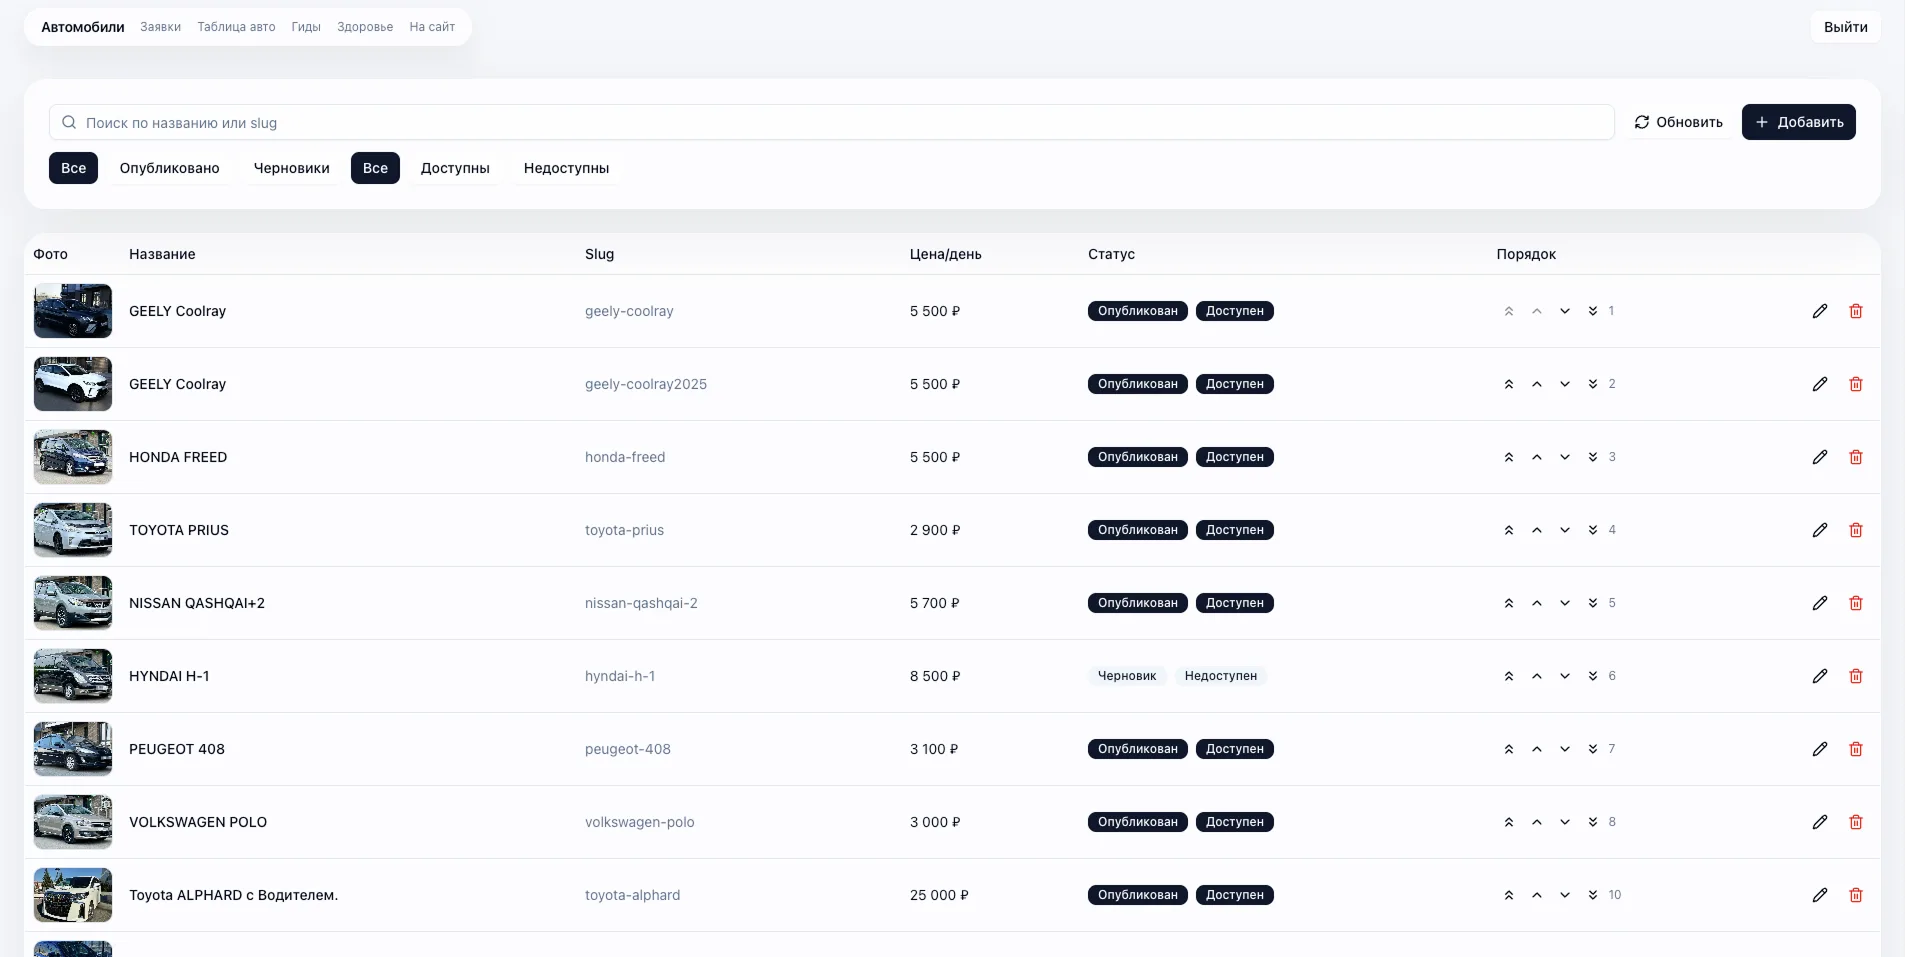Click the TOYOTA PRIUS photo thumbnail
Screen dimensions: 1905x957
click(73, 530)
